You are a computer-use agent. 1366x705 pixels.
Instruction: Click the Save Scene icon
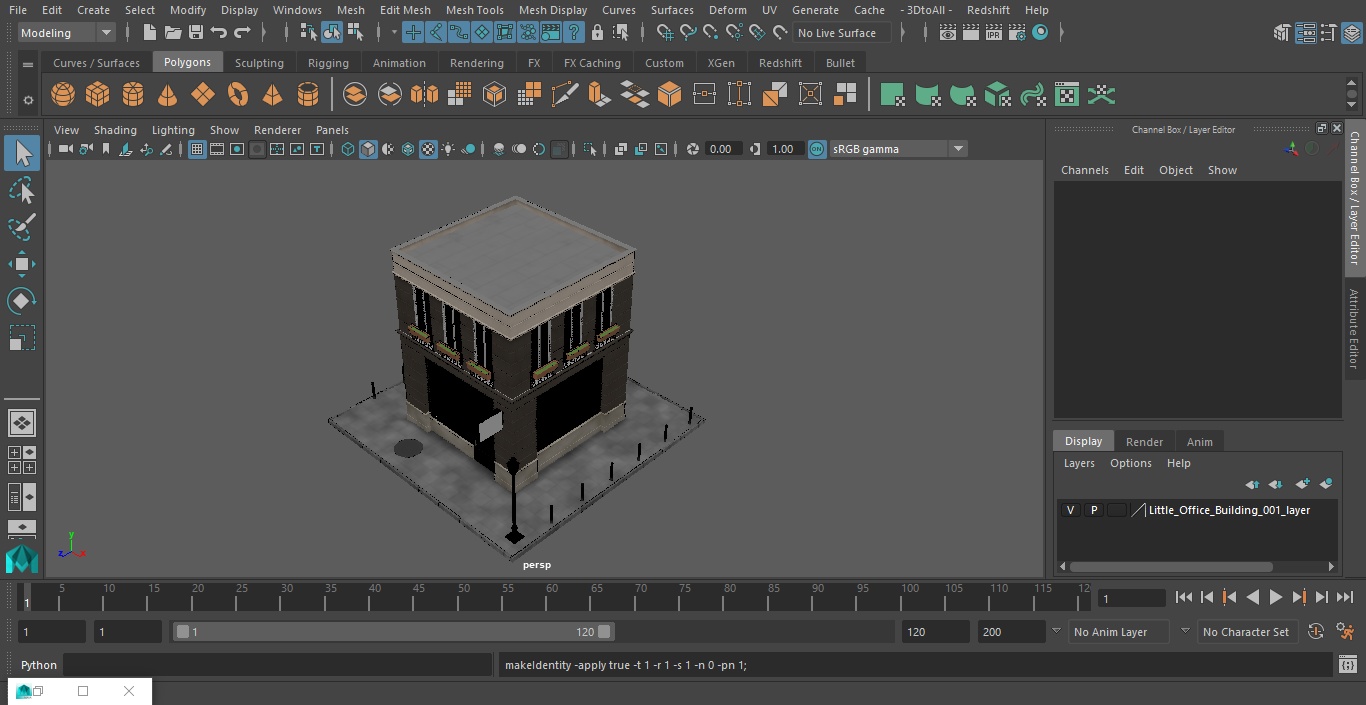point(196,32)
